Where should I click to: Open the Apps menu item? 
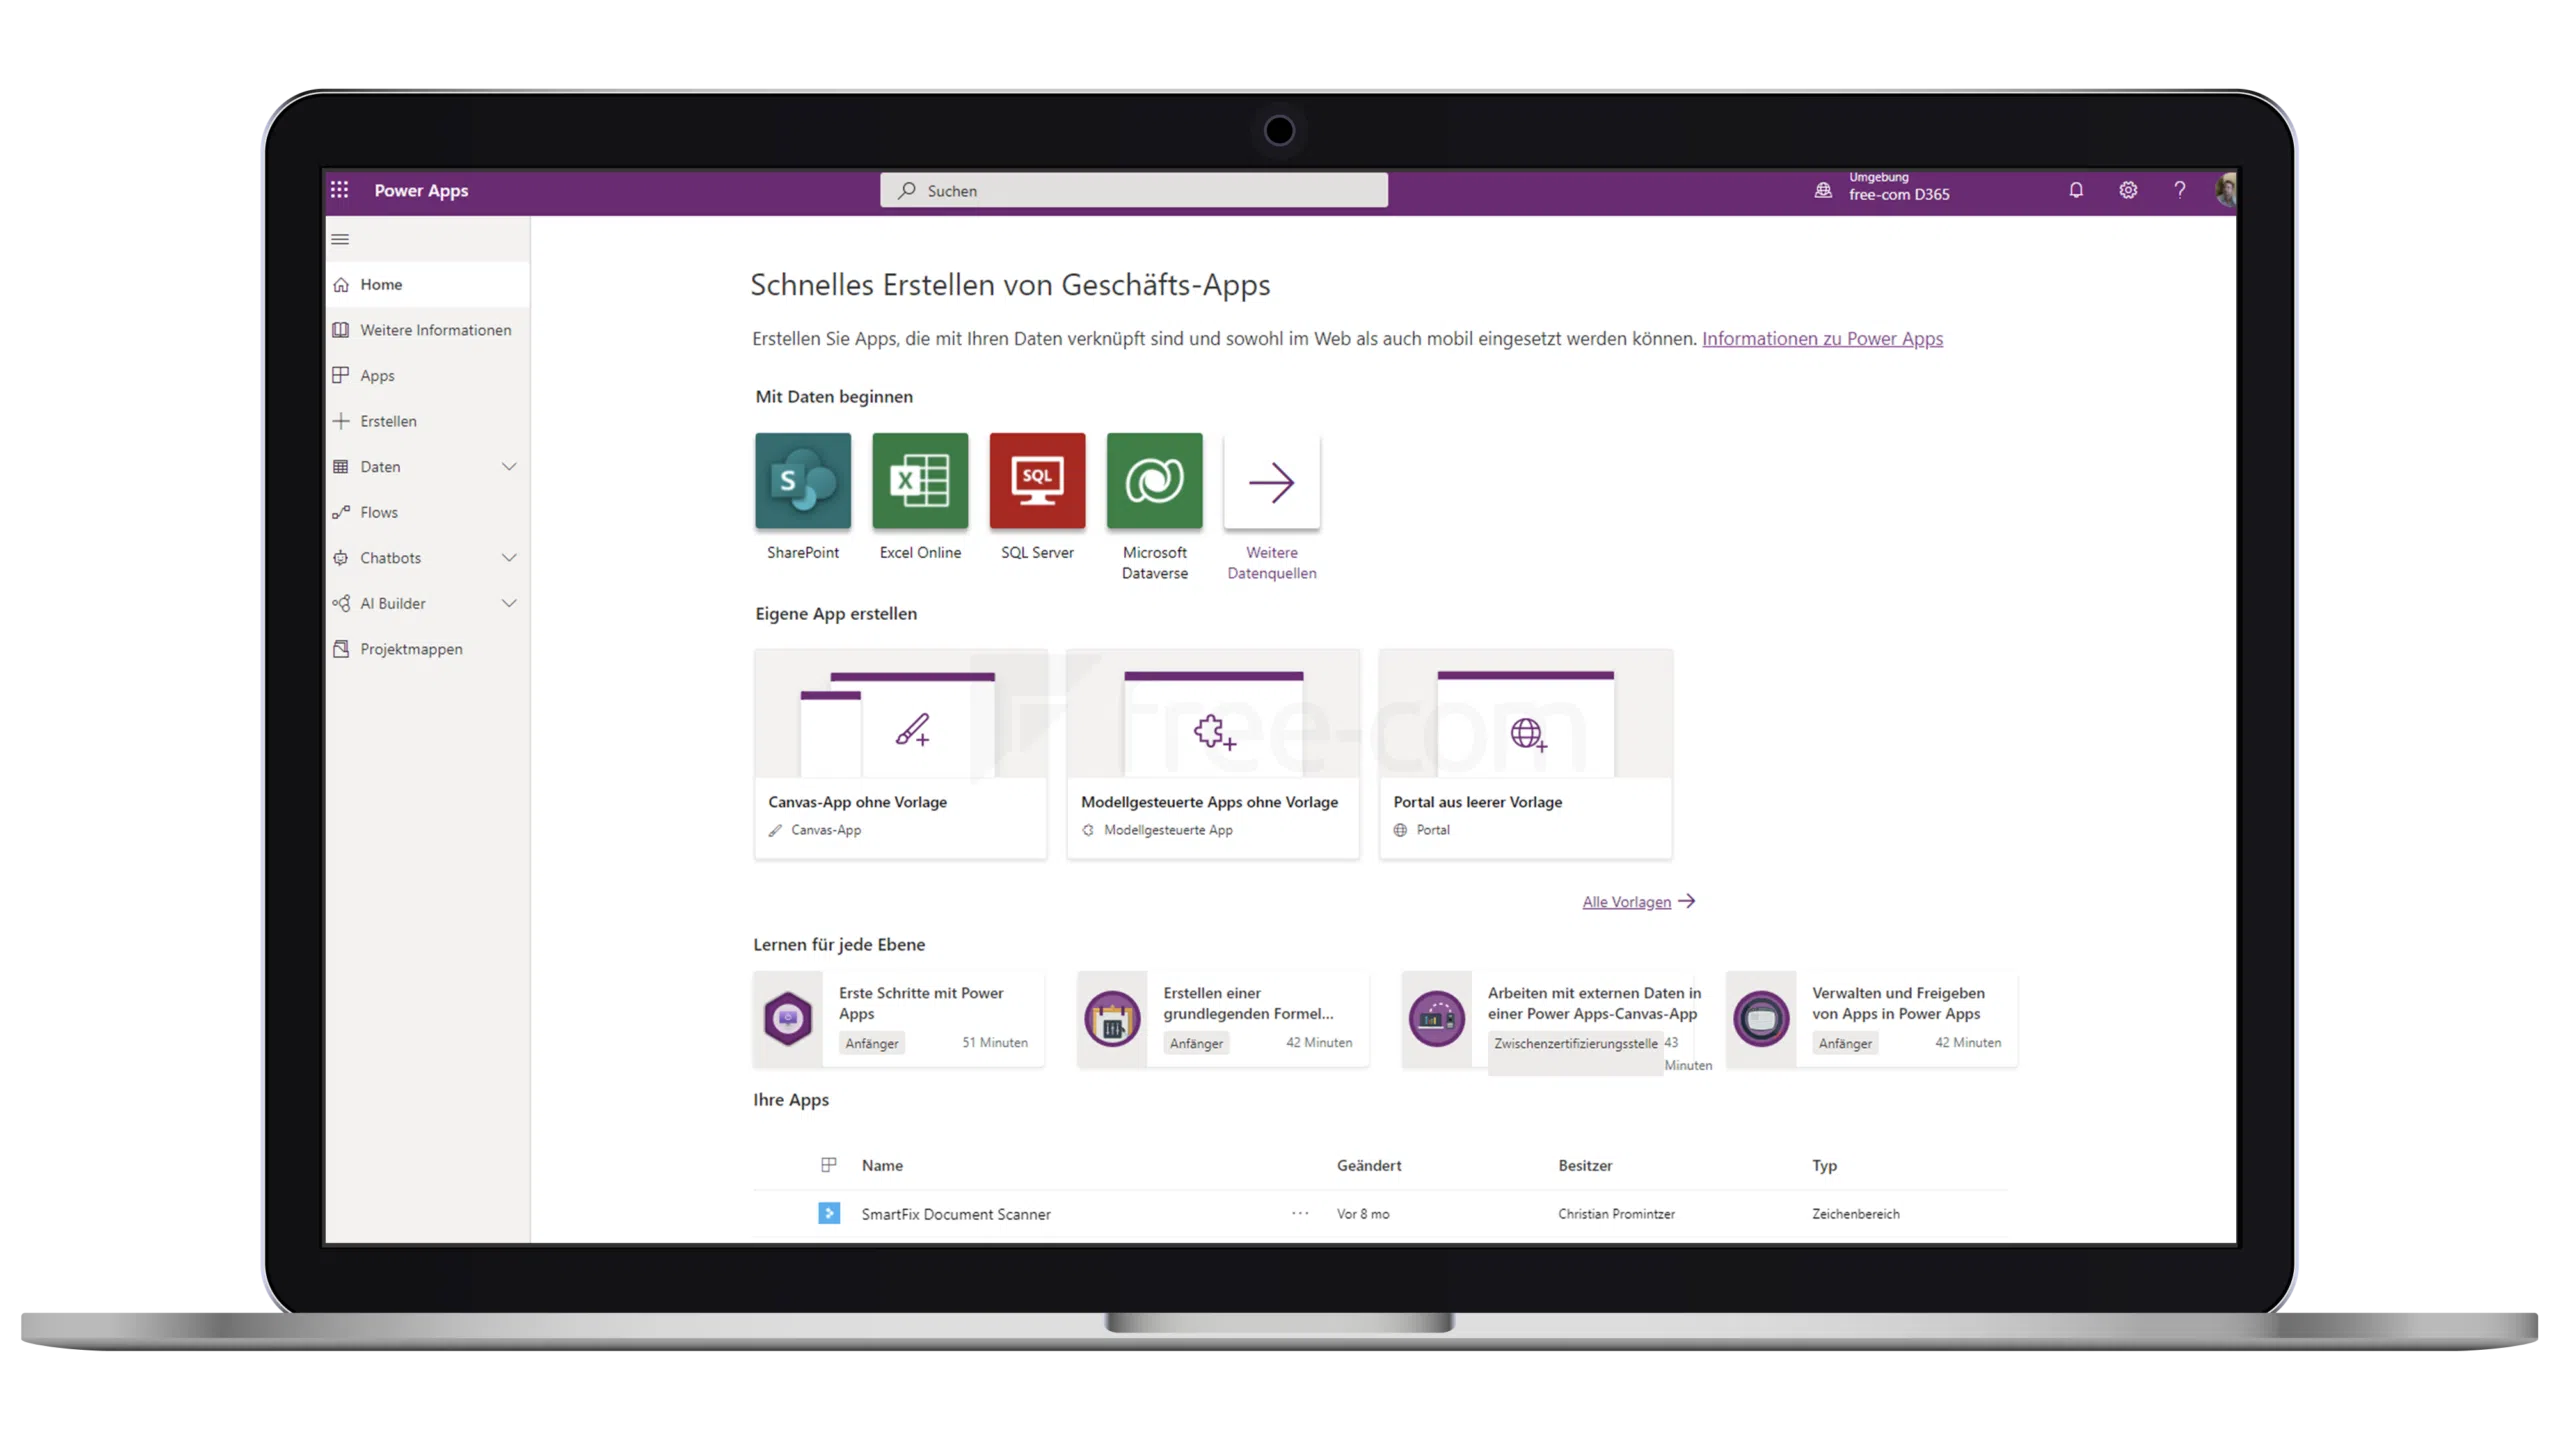[x=376, y=375]
